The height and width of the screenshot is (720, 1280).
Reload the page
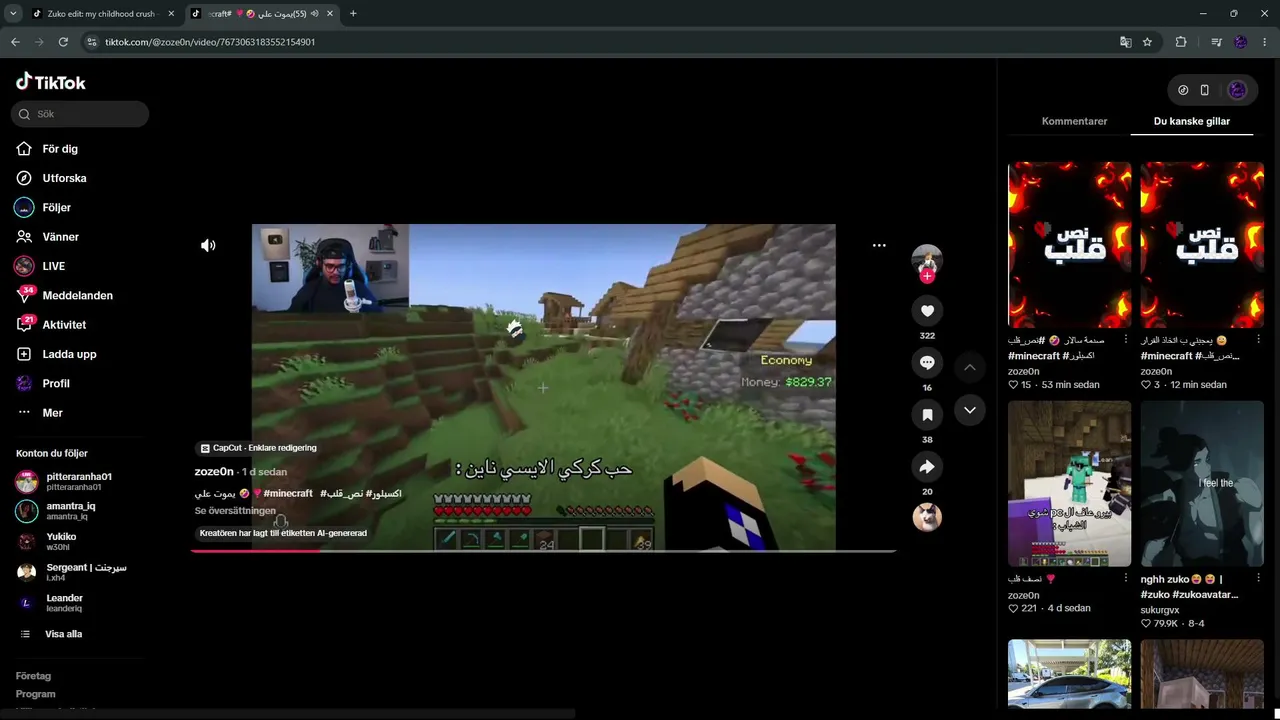tap(63, 42)
